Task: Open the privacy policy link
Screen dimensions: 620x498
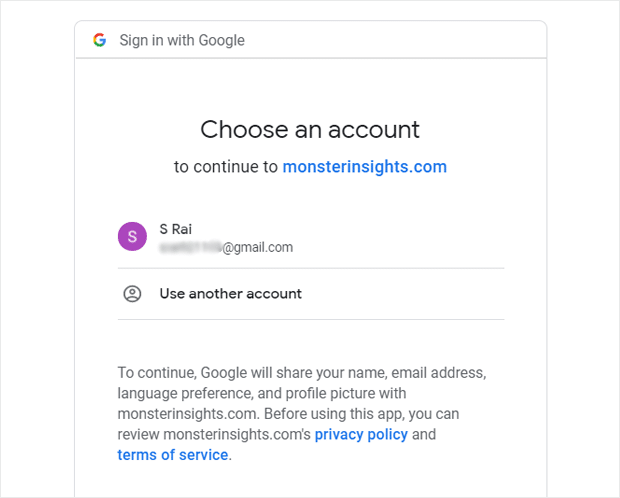Action: pos(361,434)
